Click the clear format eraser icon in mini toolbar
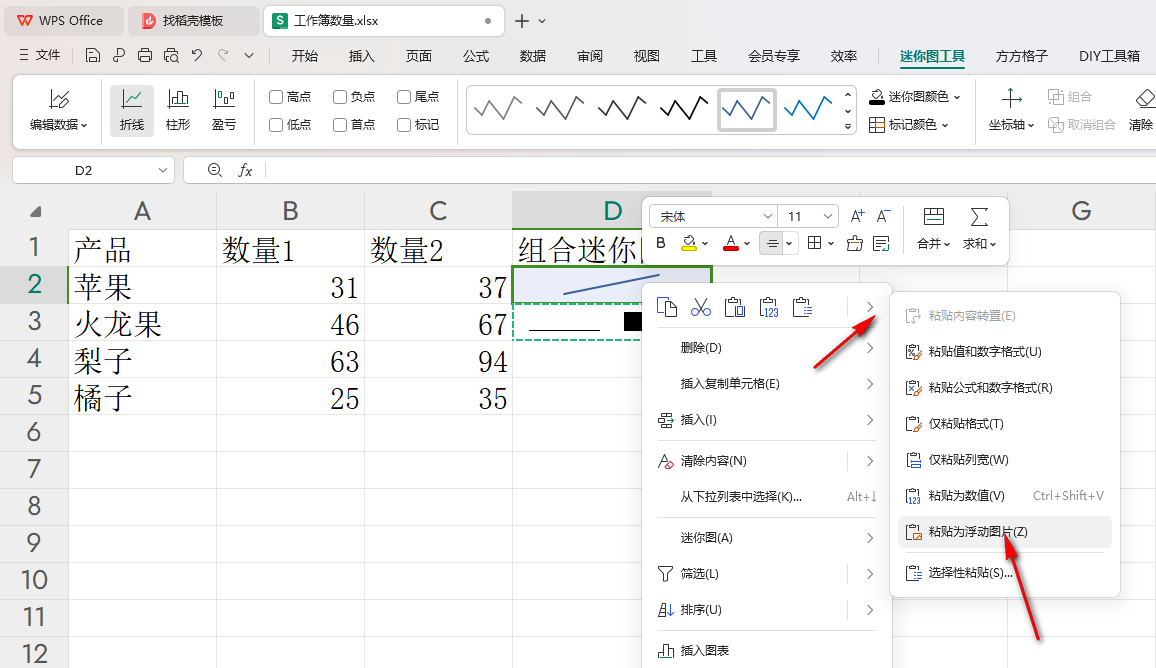Image resolution: width=1156 pixels, height=668 pixels. [854, 243]
